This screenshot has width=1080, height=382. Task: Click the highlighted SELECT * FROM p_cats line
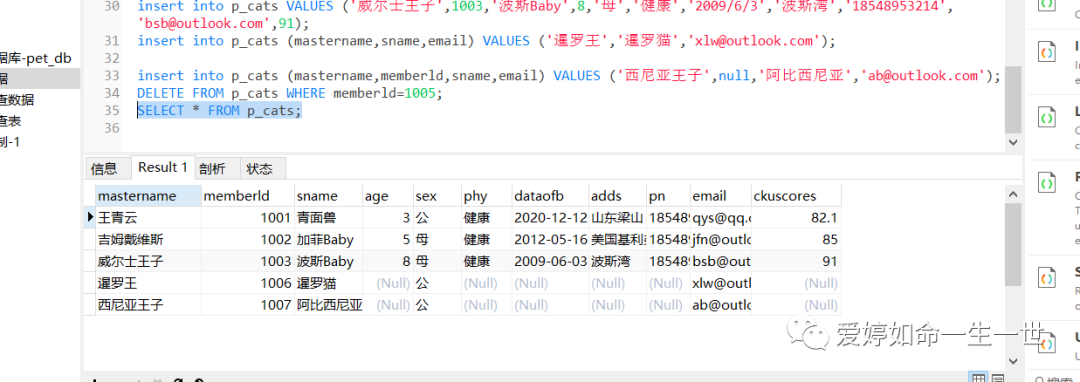[x=219, y=111]
